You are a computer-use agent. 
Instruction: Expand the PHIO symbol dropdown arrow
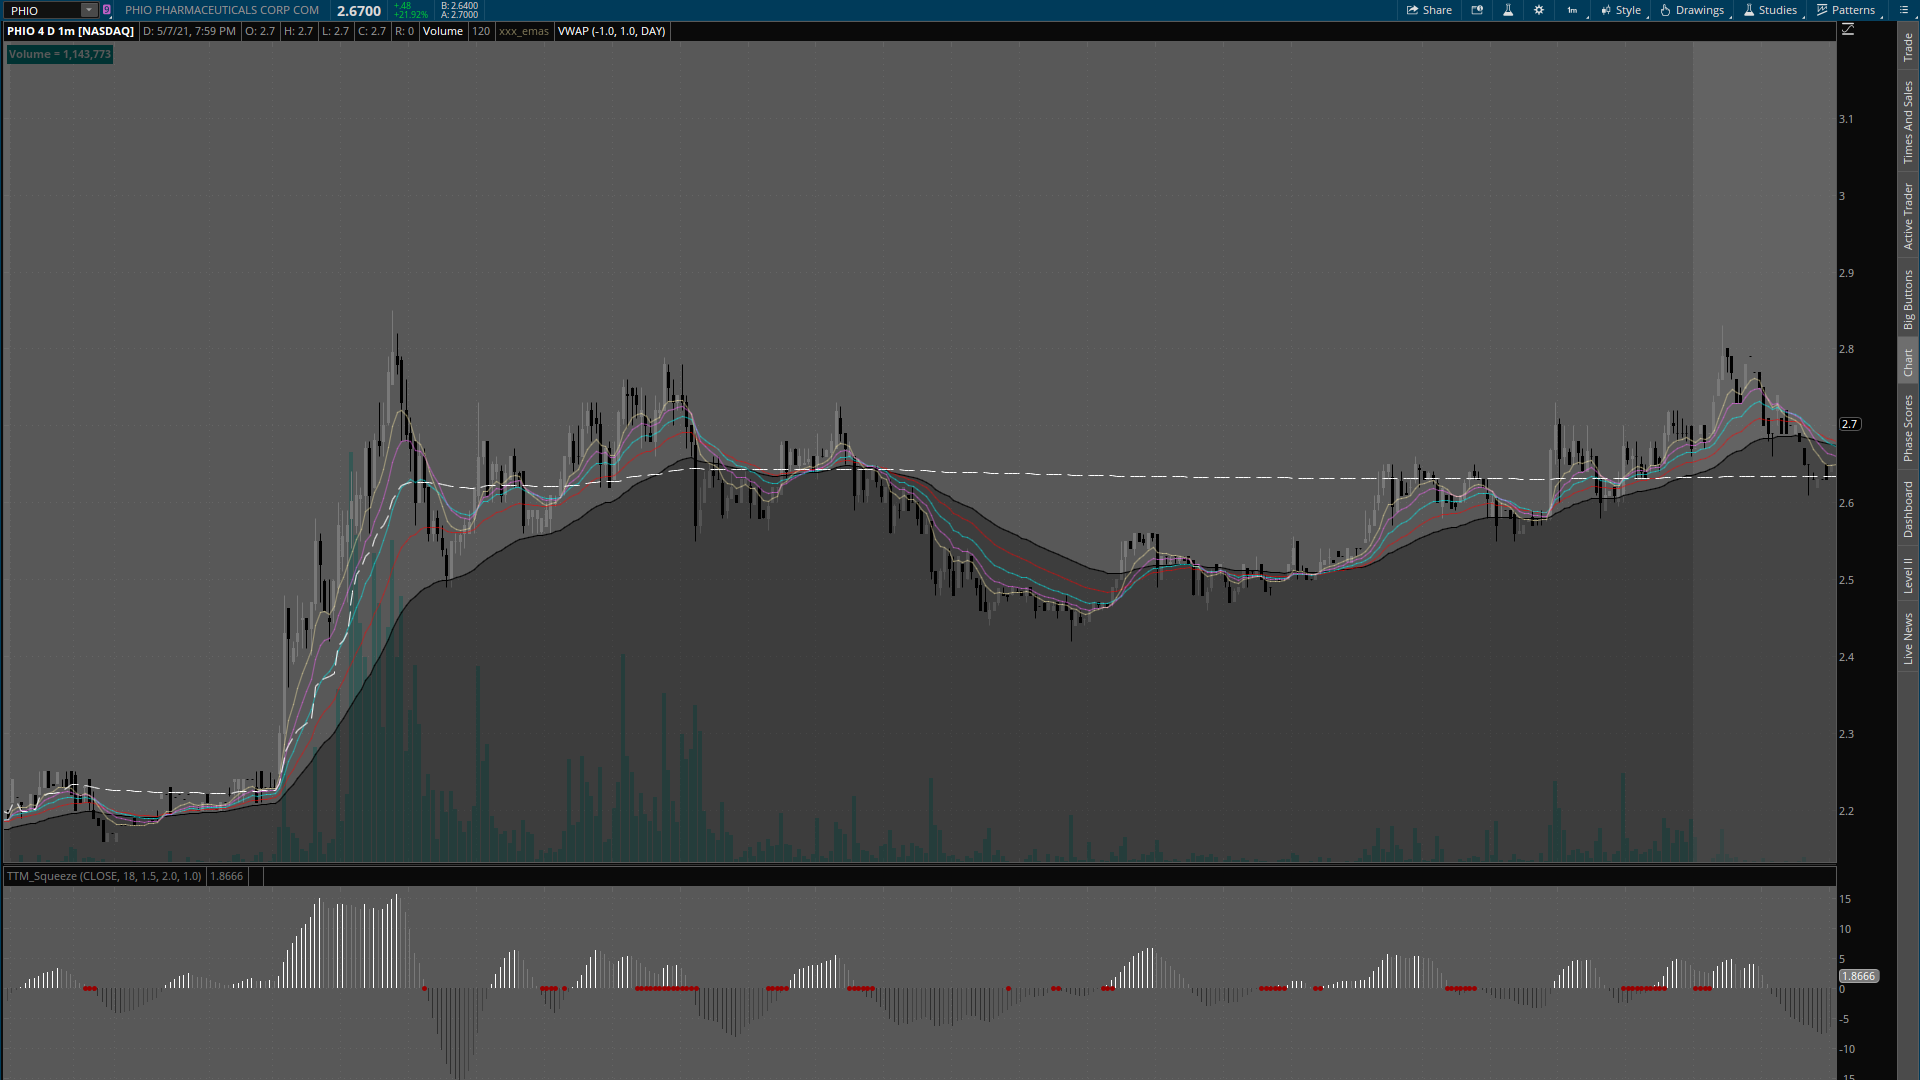click(89, 10)
